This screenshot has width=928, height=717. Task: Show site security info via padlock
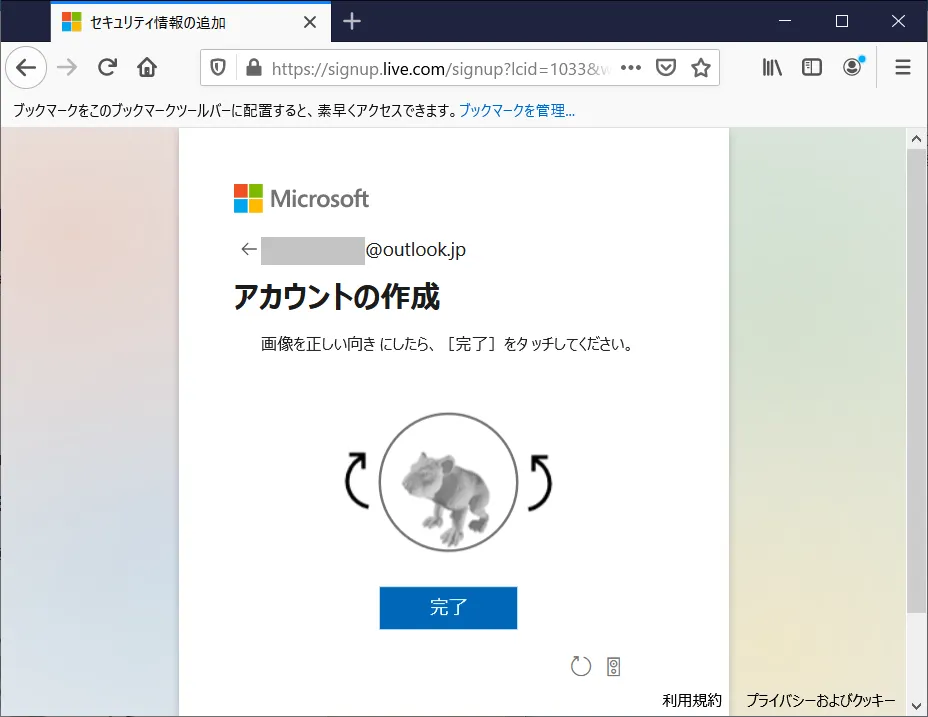point(254,68)
